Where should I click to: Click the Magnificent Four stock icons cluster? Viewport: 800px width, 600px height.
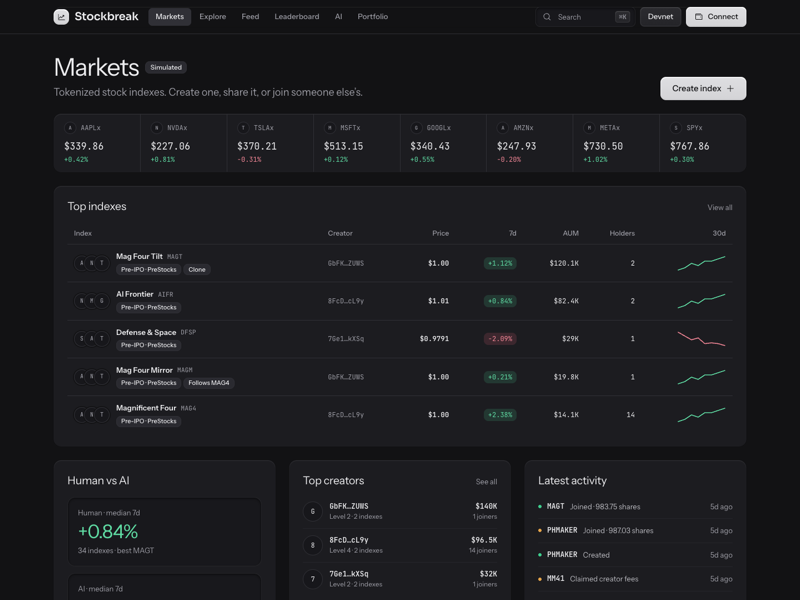91,415
